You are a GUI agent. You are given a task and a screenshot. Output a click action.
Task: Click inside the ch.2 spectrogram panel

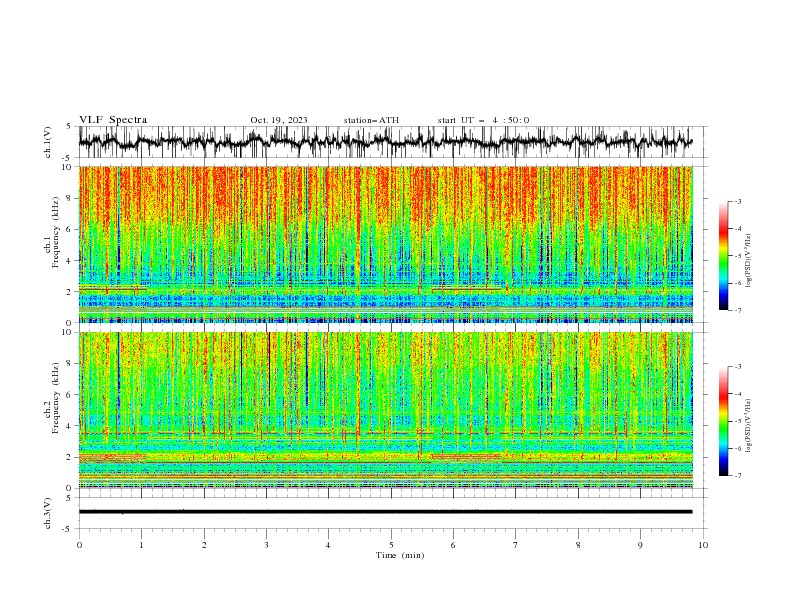pyautogui.click(x=386, y=410)
